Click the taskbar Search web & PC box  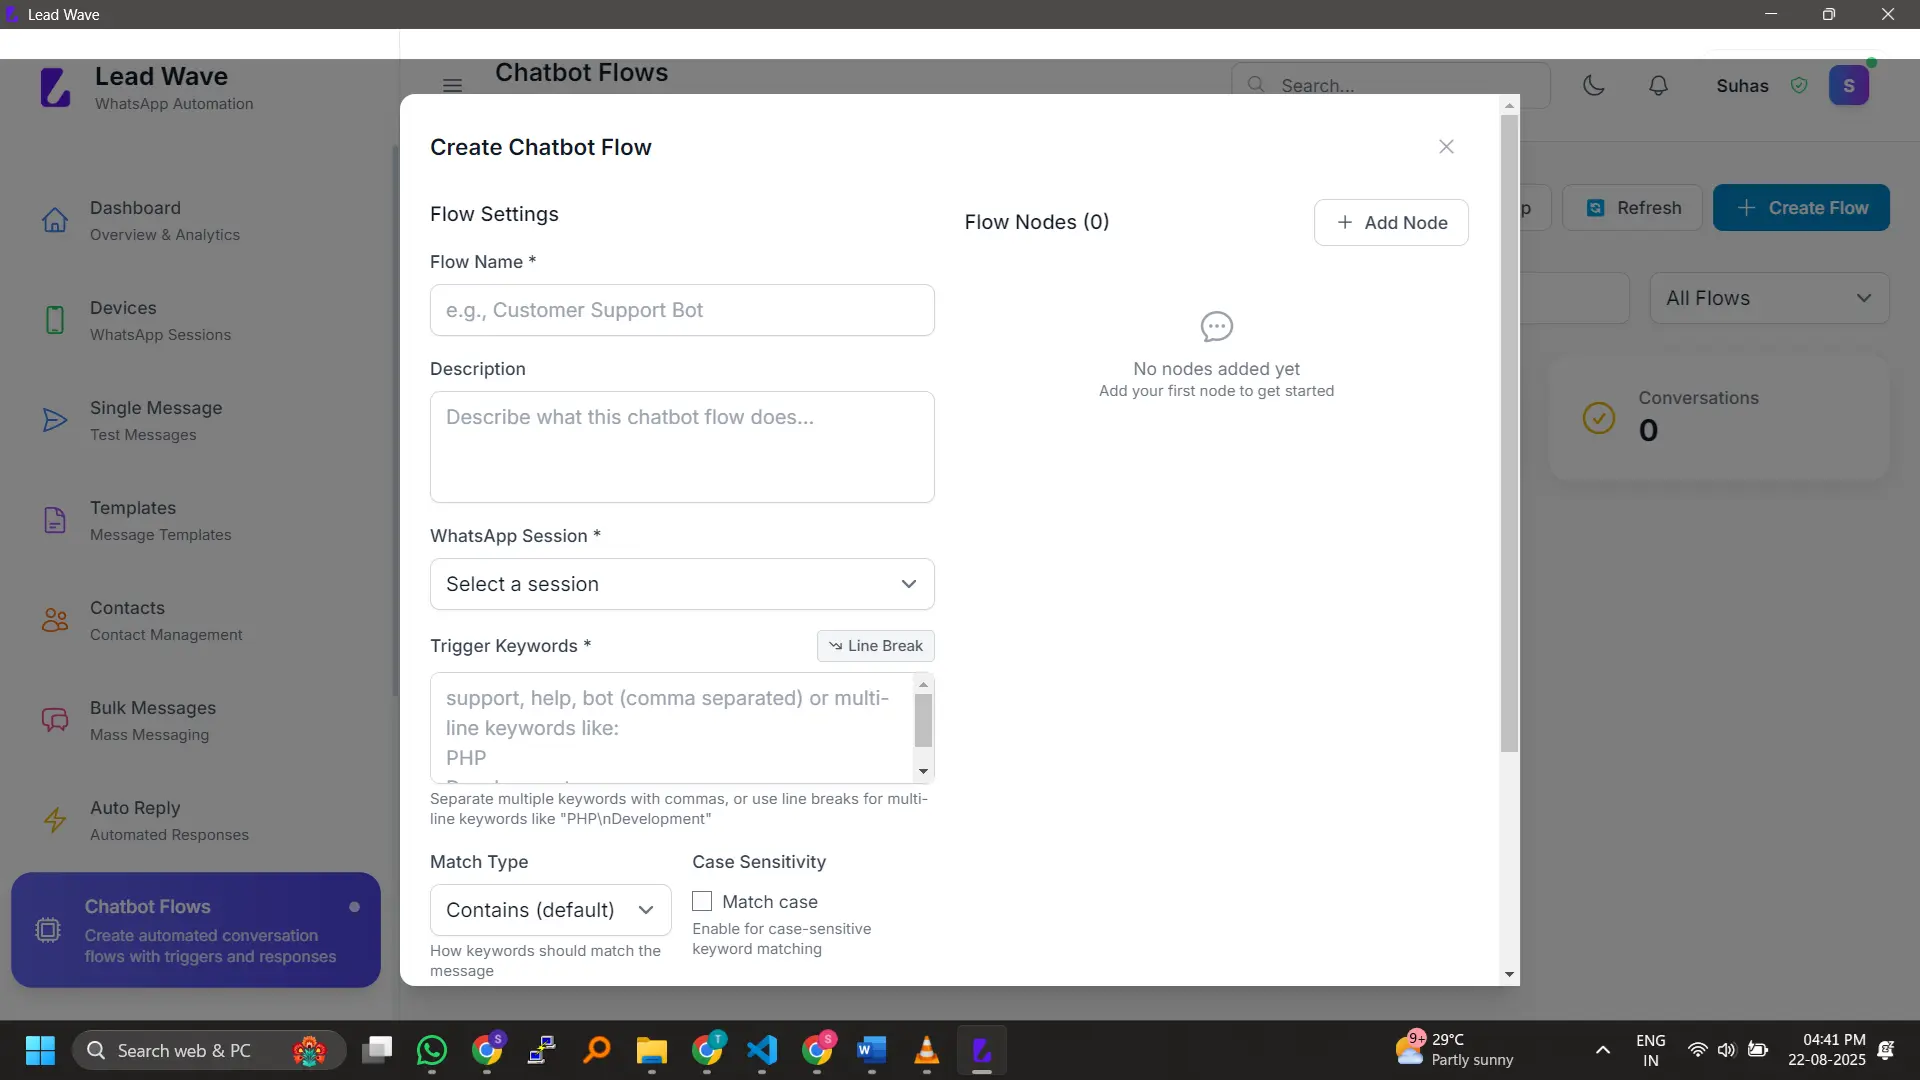coord(209,1050)
